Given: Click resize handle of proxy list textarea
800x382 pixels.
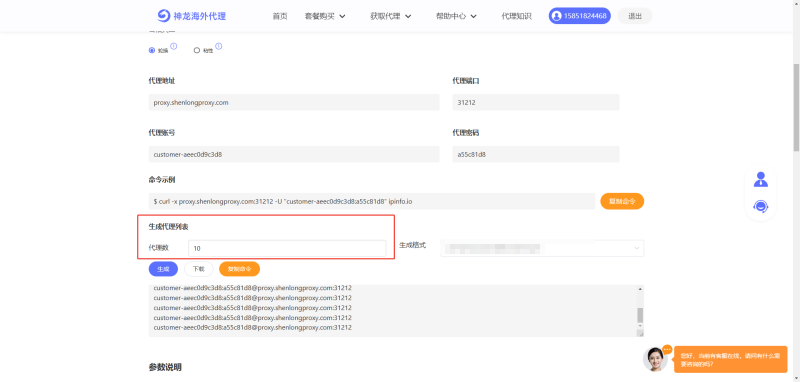Looking at the screenshot, I should tap(640, 333).
